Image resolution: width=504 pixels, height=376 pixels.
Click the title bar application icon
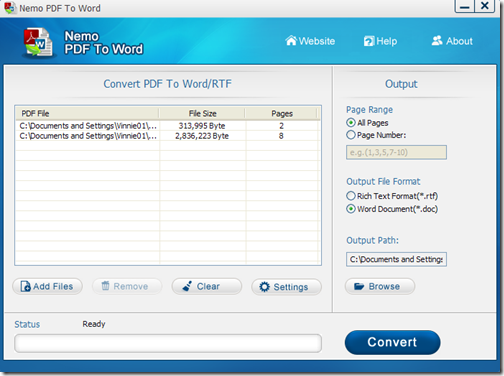(x=10, y=8)
